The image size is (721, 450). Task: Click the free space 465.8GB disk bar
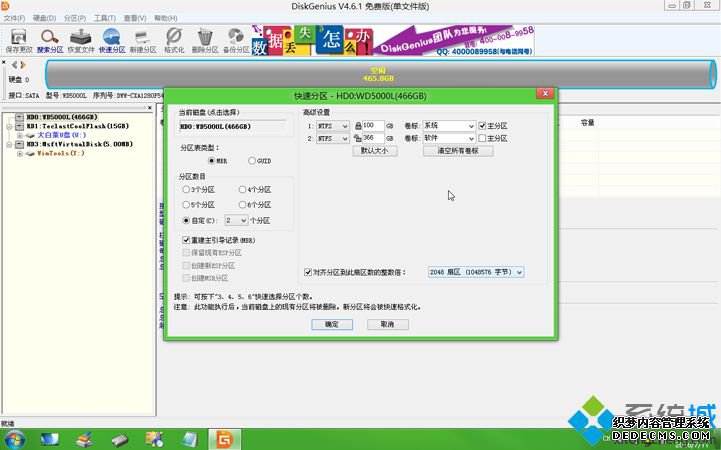pos(379,74)
